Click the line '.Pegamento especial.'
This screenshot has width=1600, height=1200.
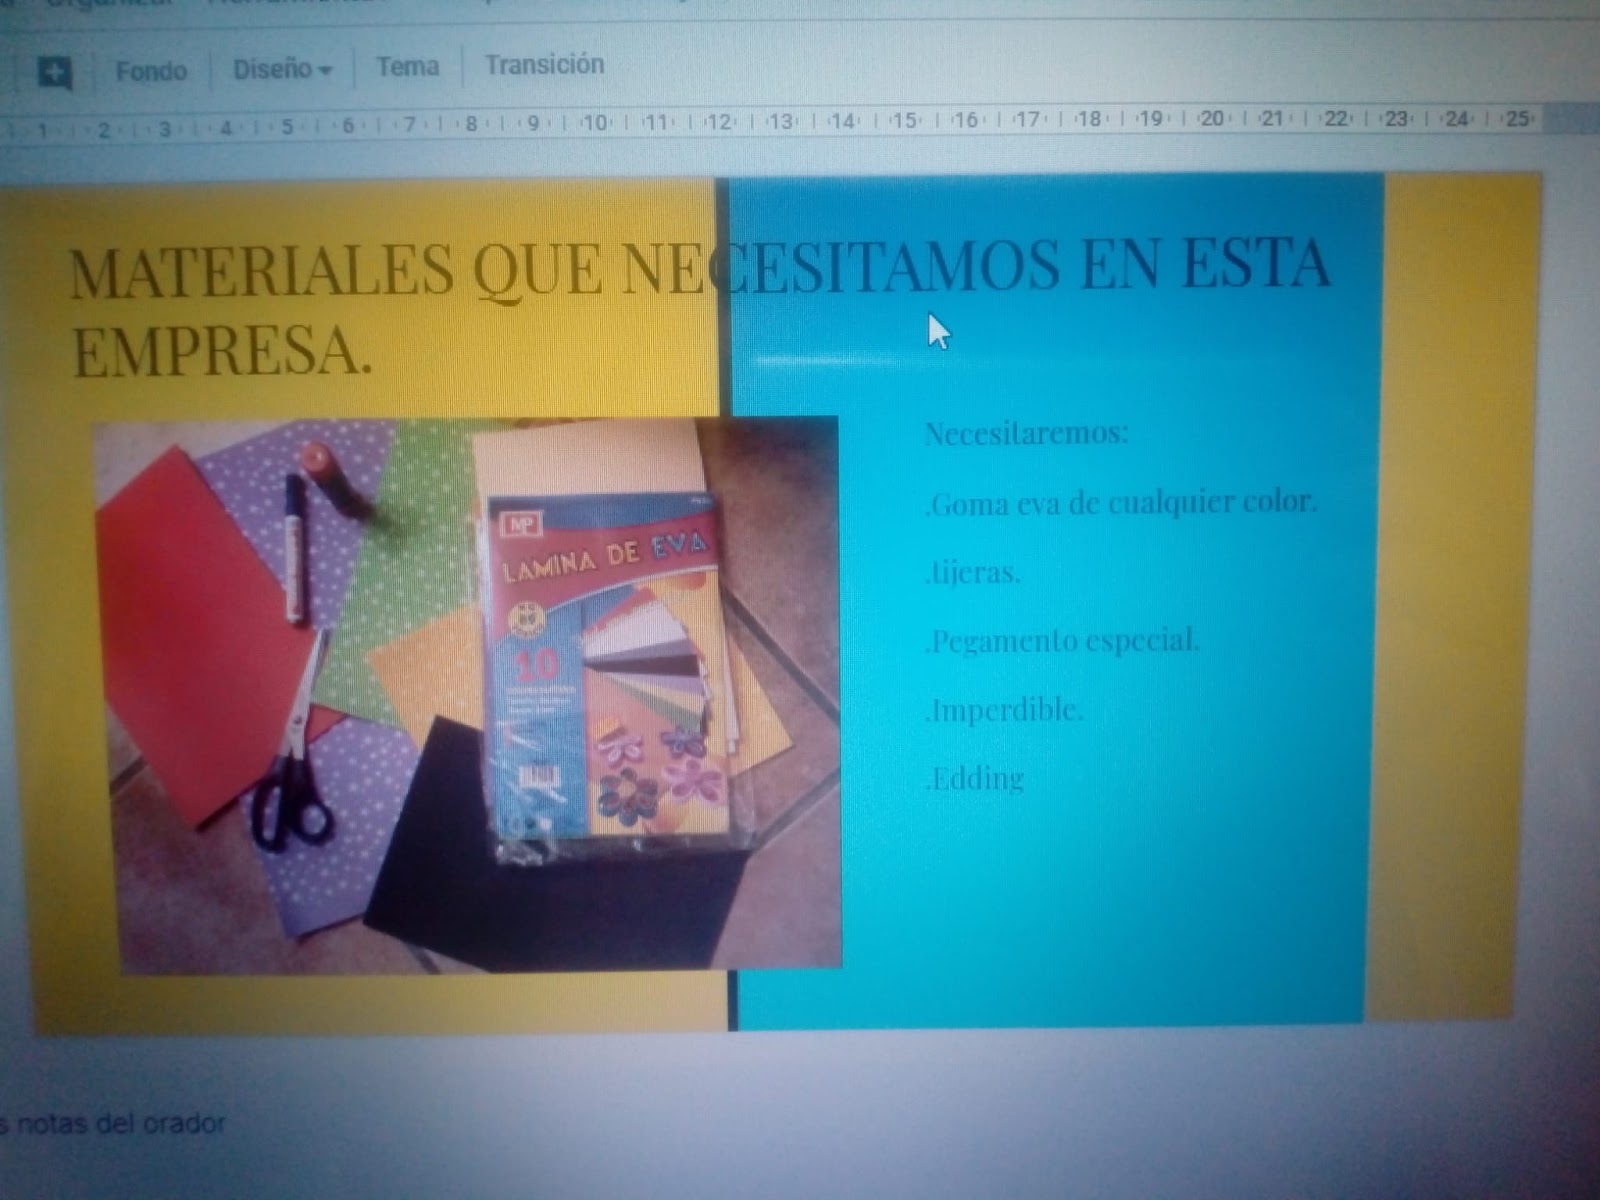pos(1062,640)
